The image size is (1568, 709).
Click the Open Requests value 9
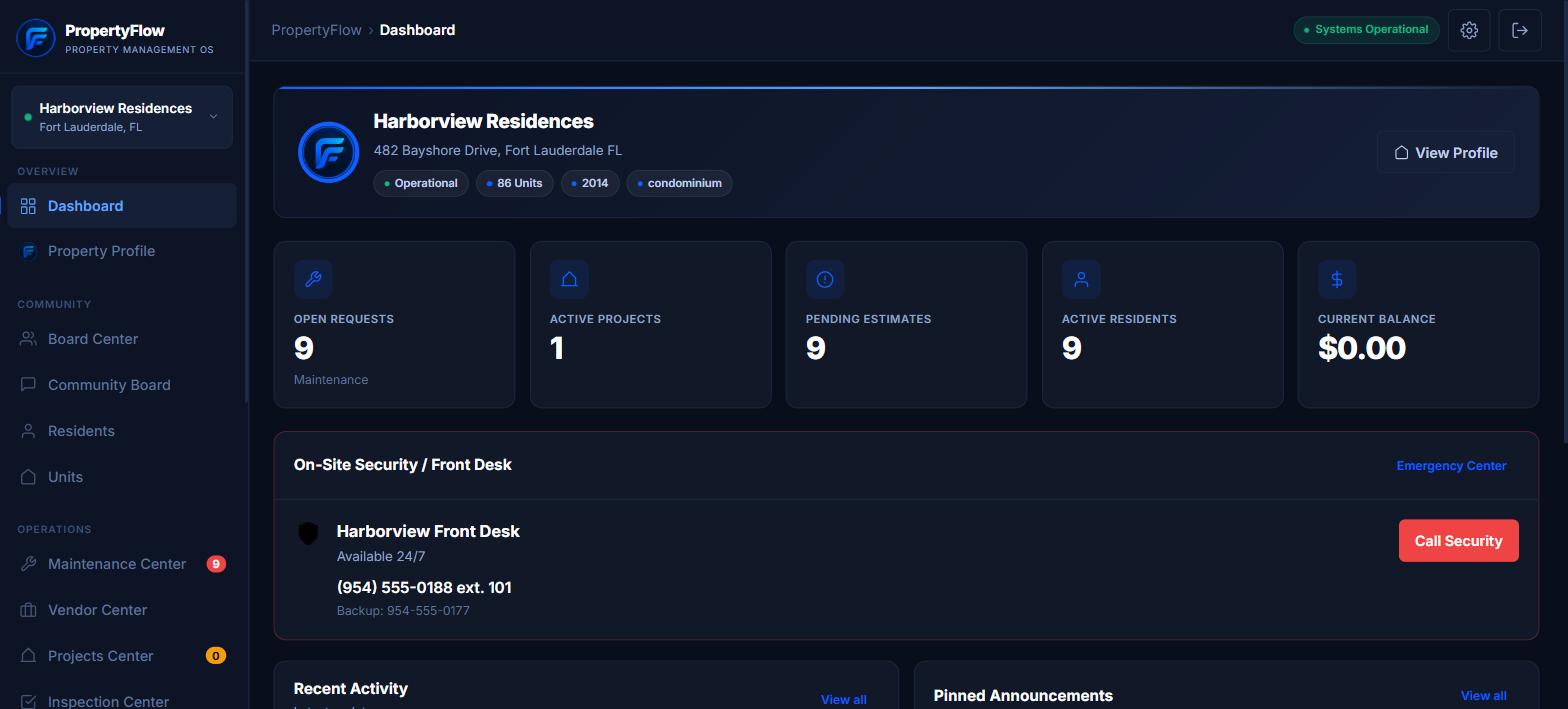click(x=304, y=348)
